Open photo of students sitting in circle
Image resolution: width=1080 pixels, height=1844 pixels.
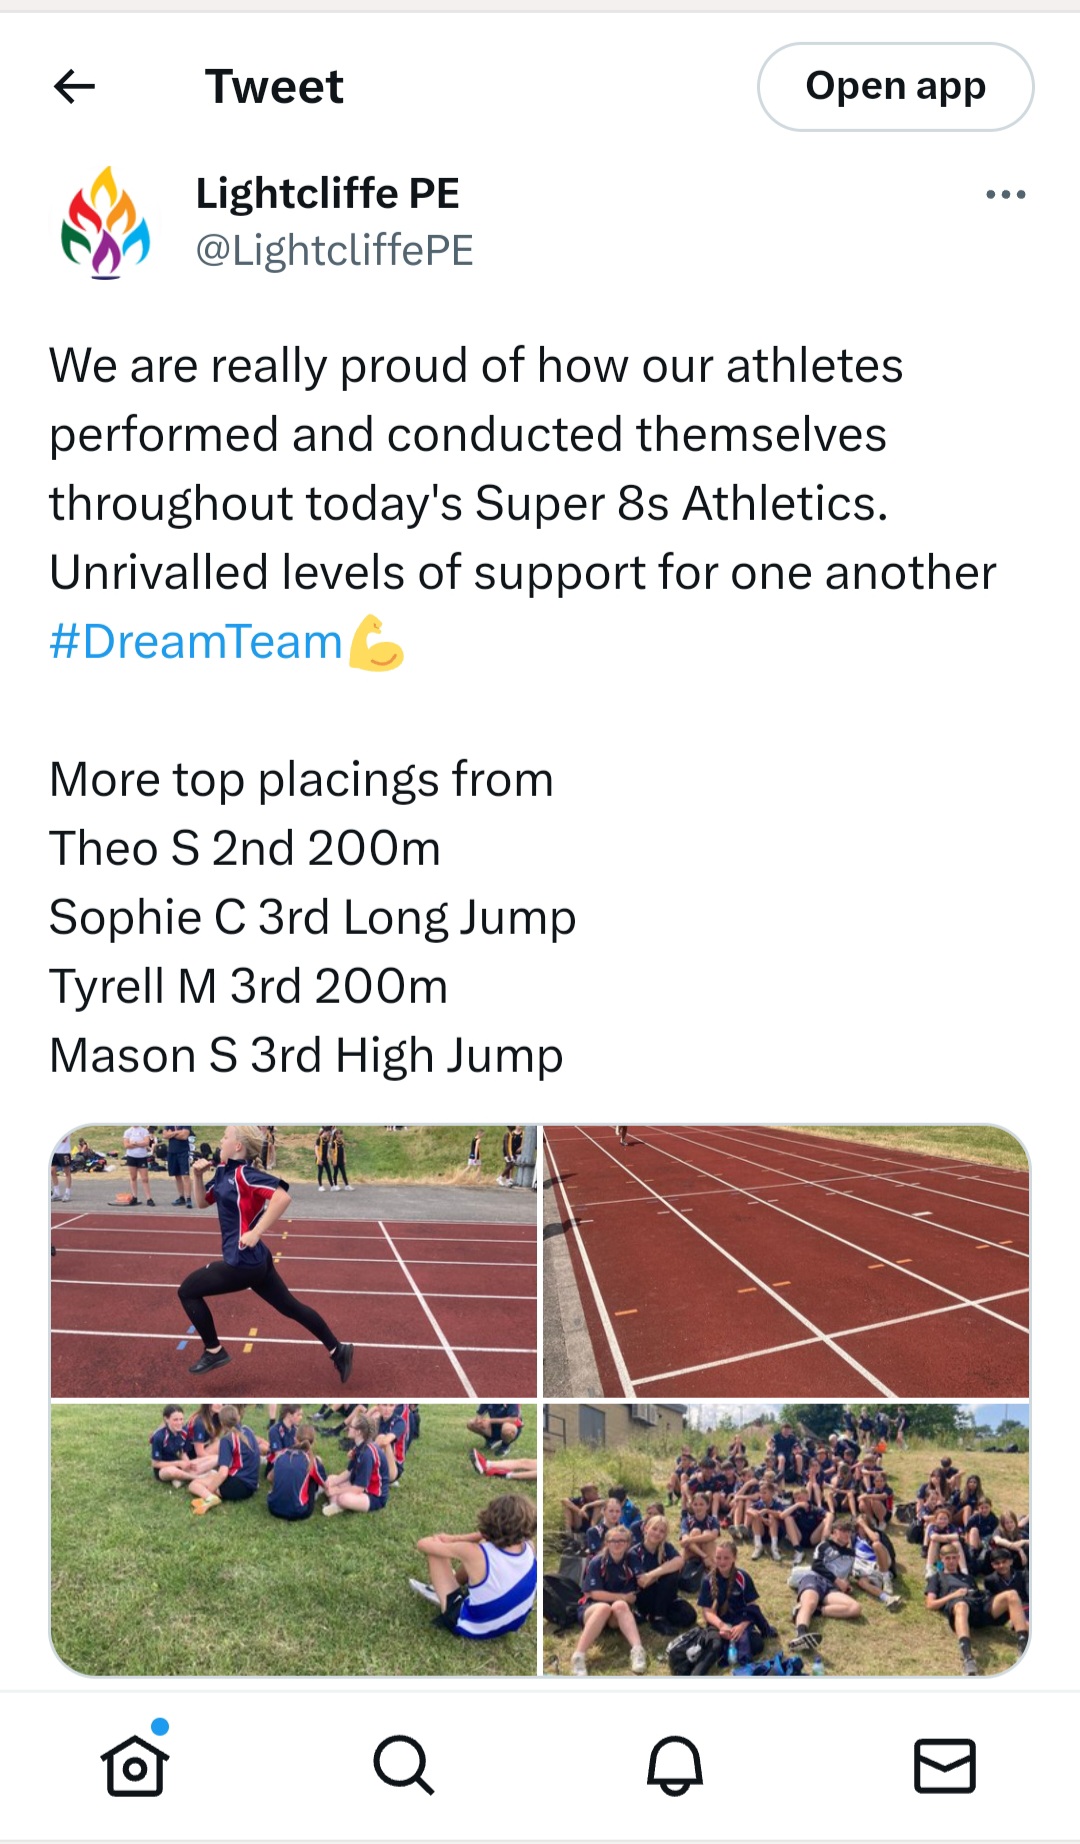[x=294, y=1539]
